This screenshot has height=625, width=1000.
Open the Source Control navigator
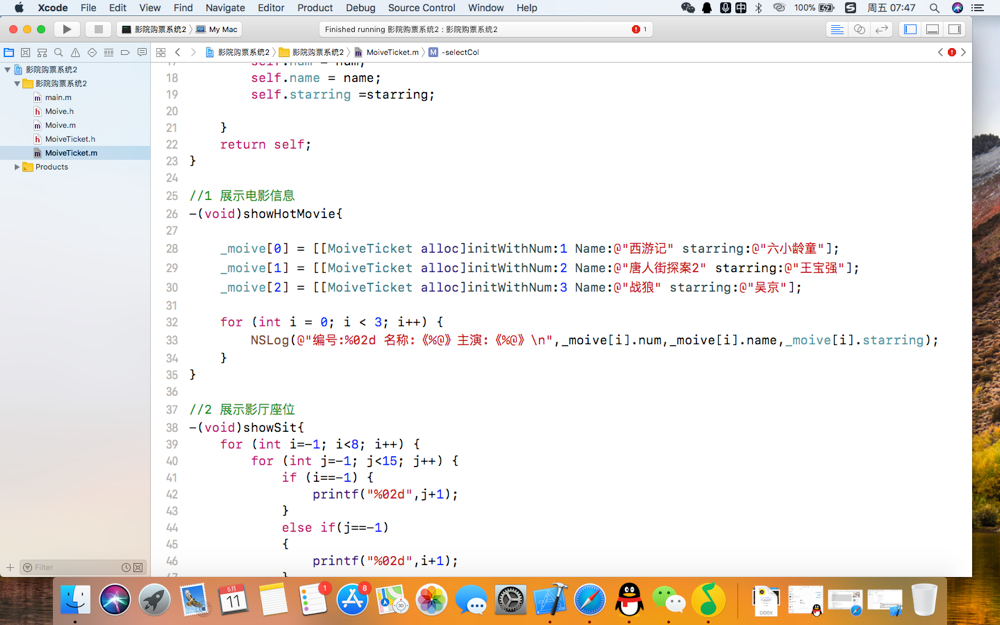pos(26,52)
